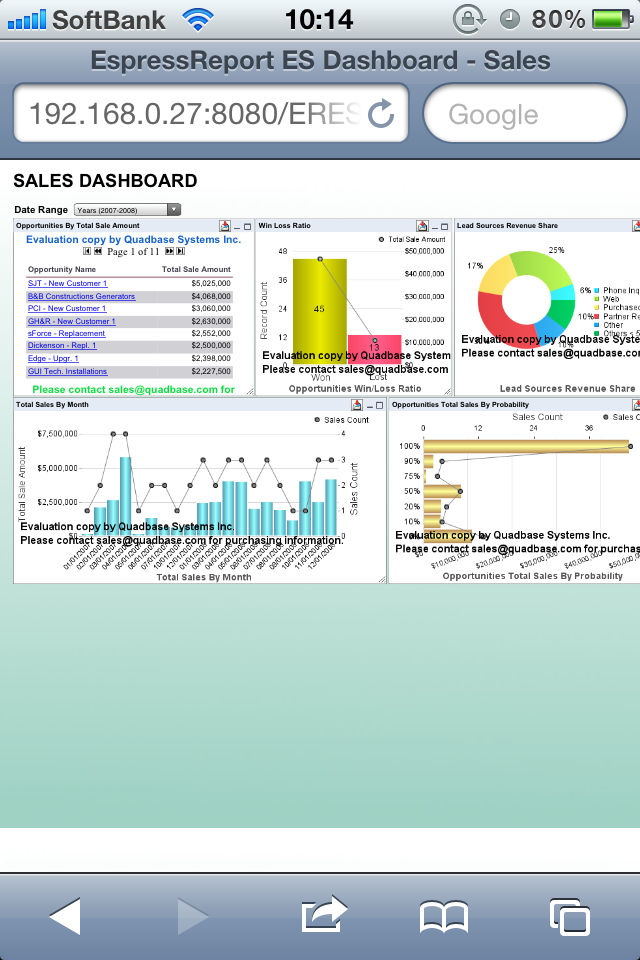Tap the Google search field
The width and height of the screenshot is (640, 960).
pyautogui.click(x=525, y=113)
